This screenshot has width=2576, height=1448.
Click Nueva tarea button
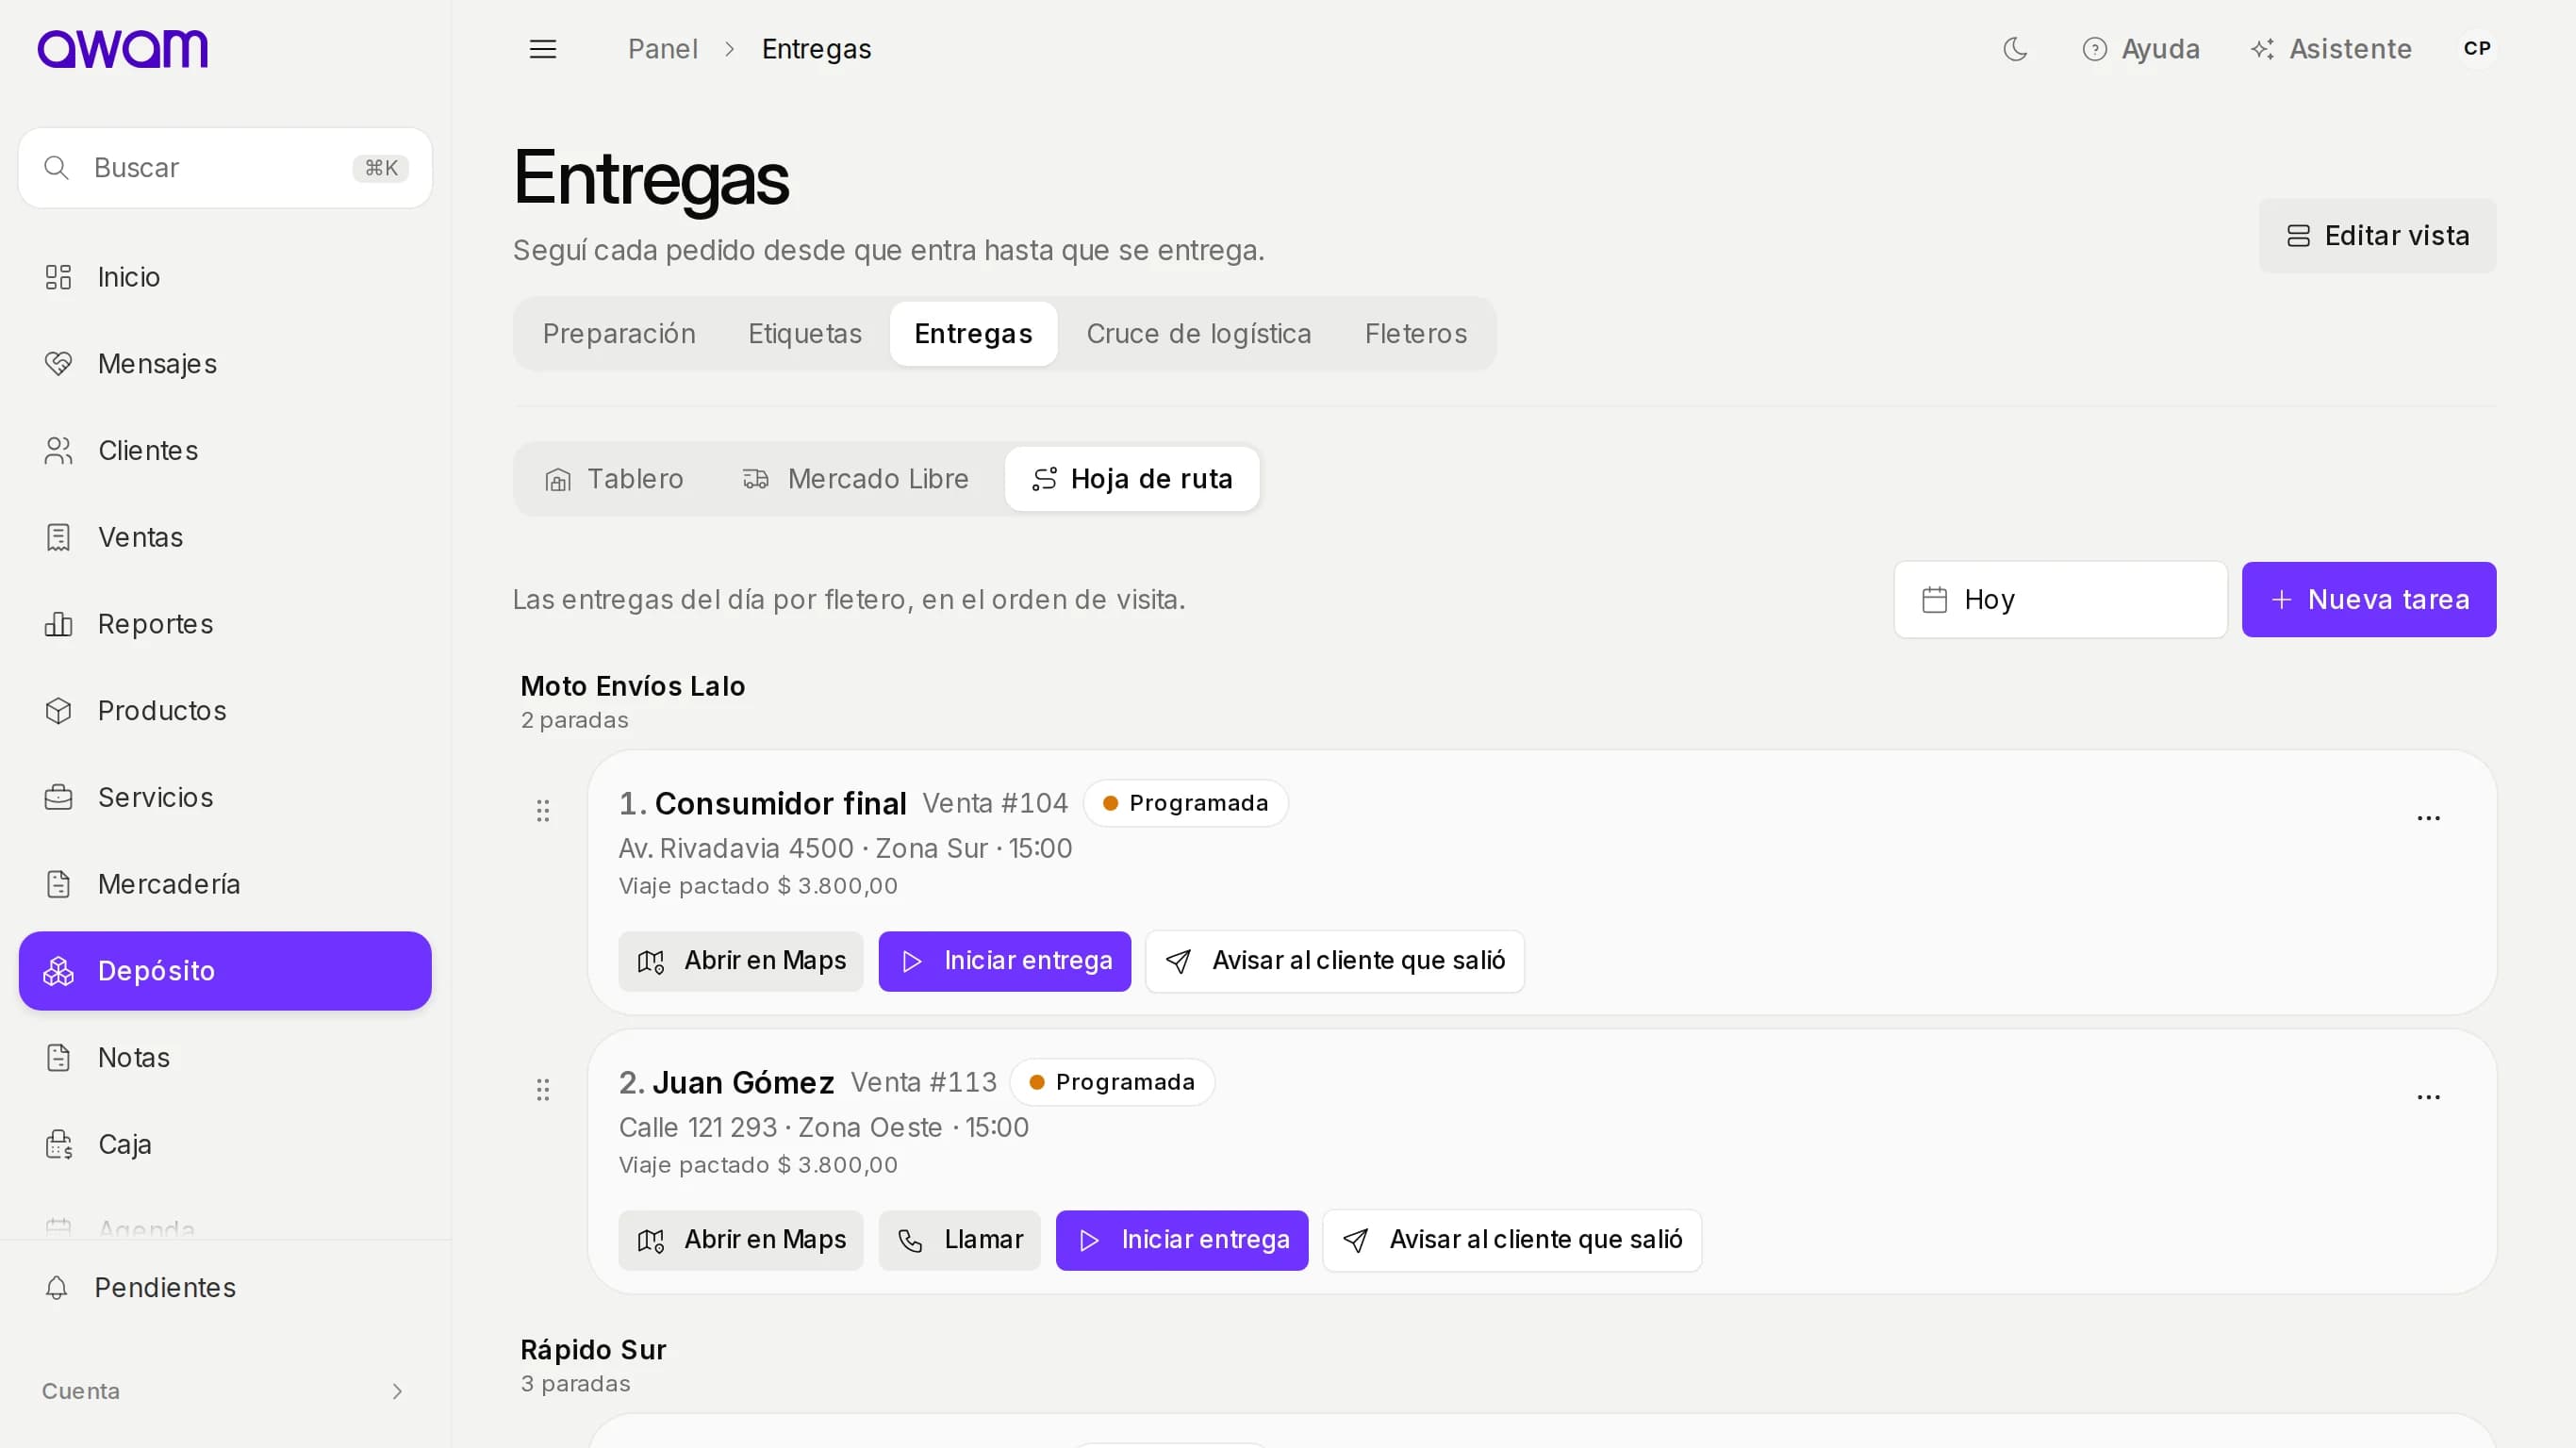point(2368,600)
